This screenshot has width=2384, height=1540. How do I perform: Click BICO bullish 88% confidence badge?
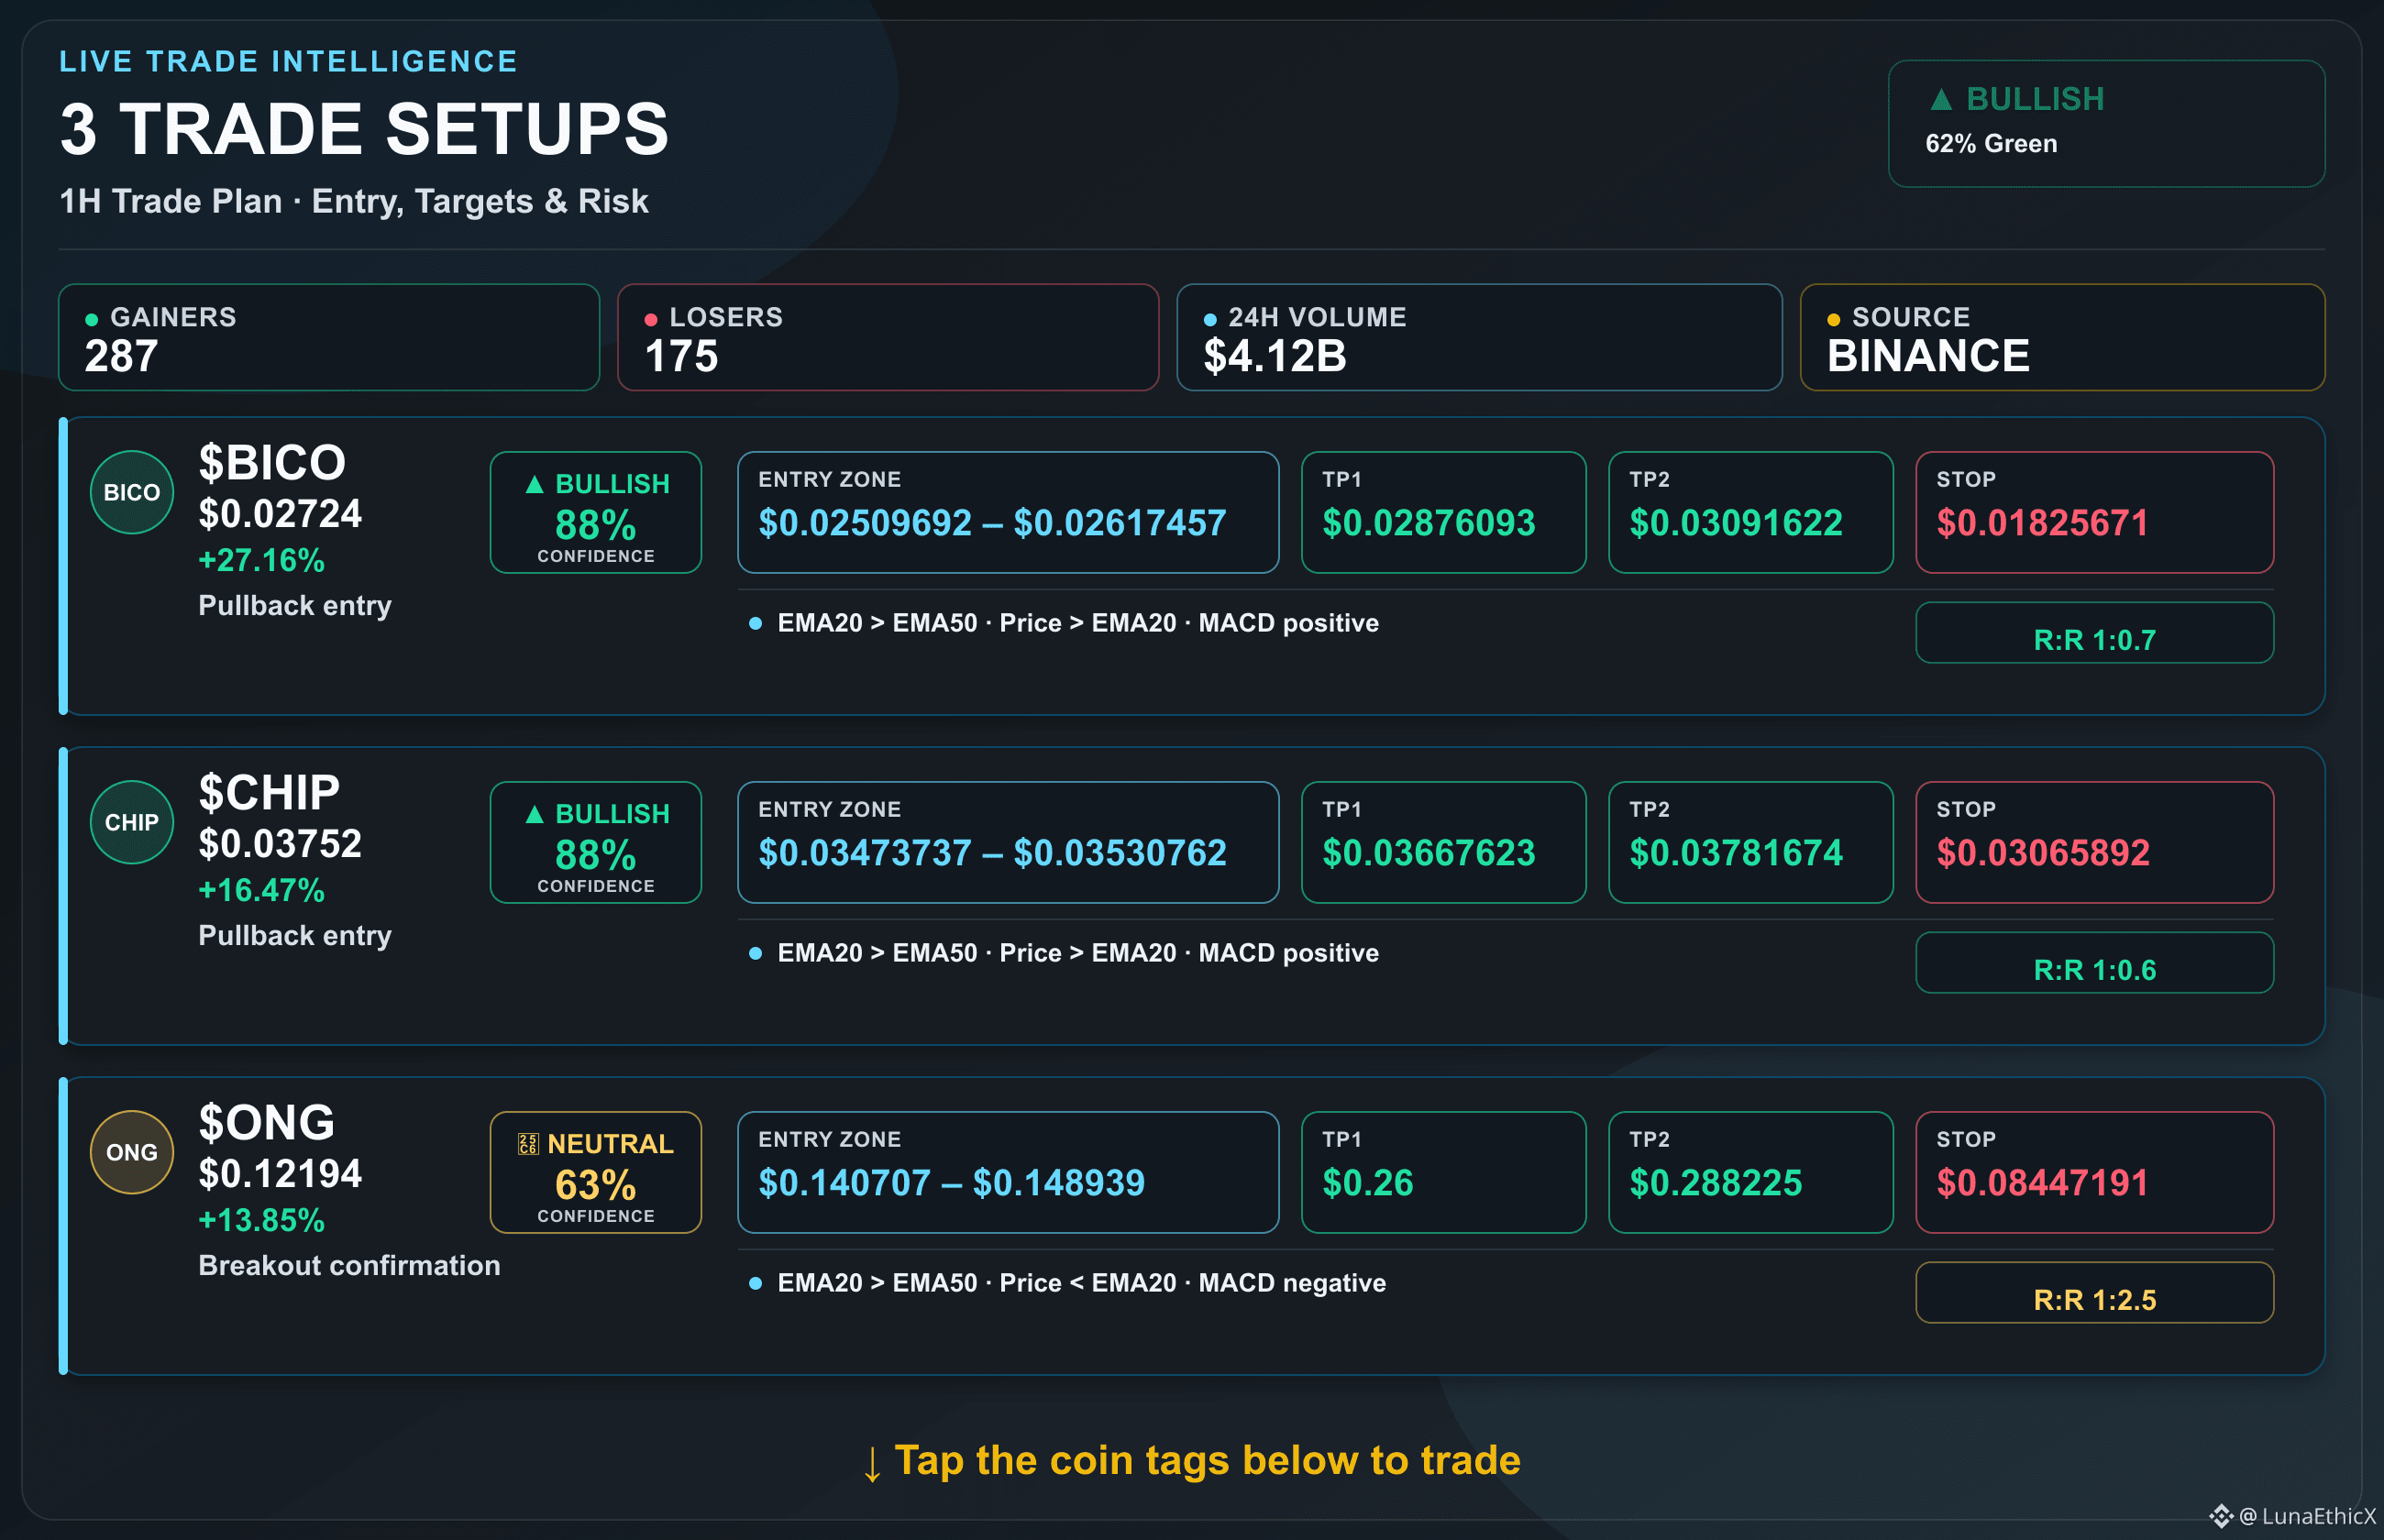(x=596, y=512)
